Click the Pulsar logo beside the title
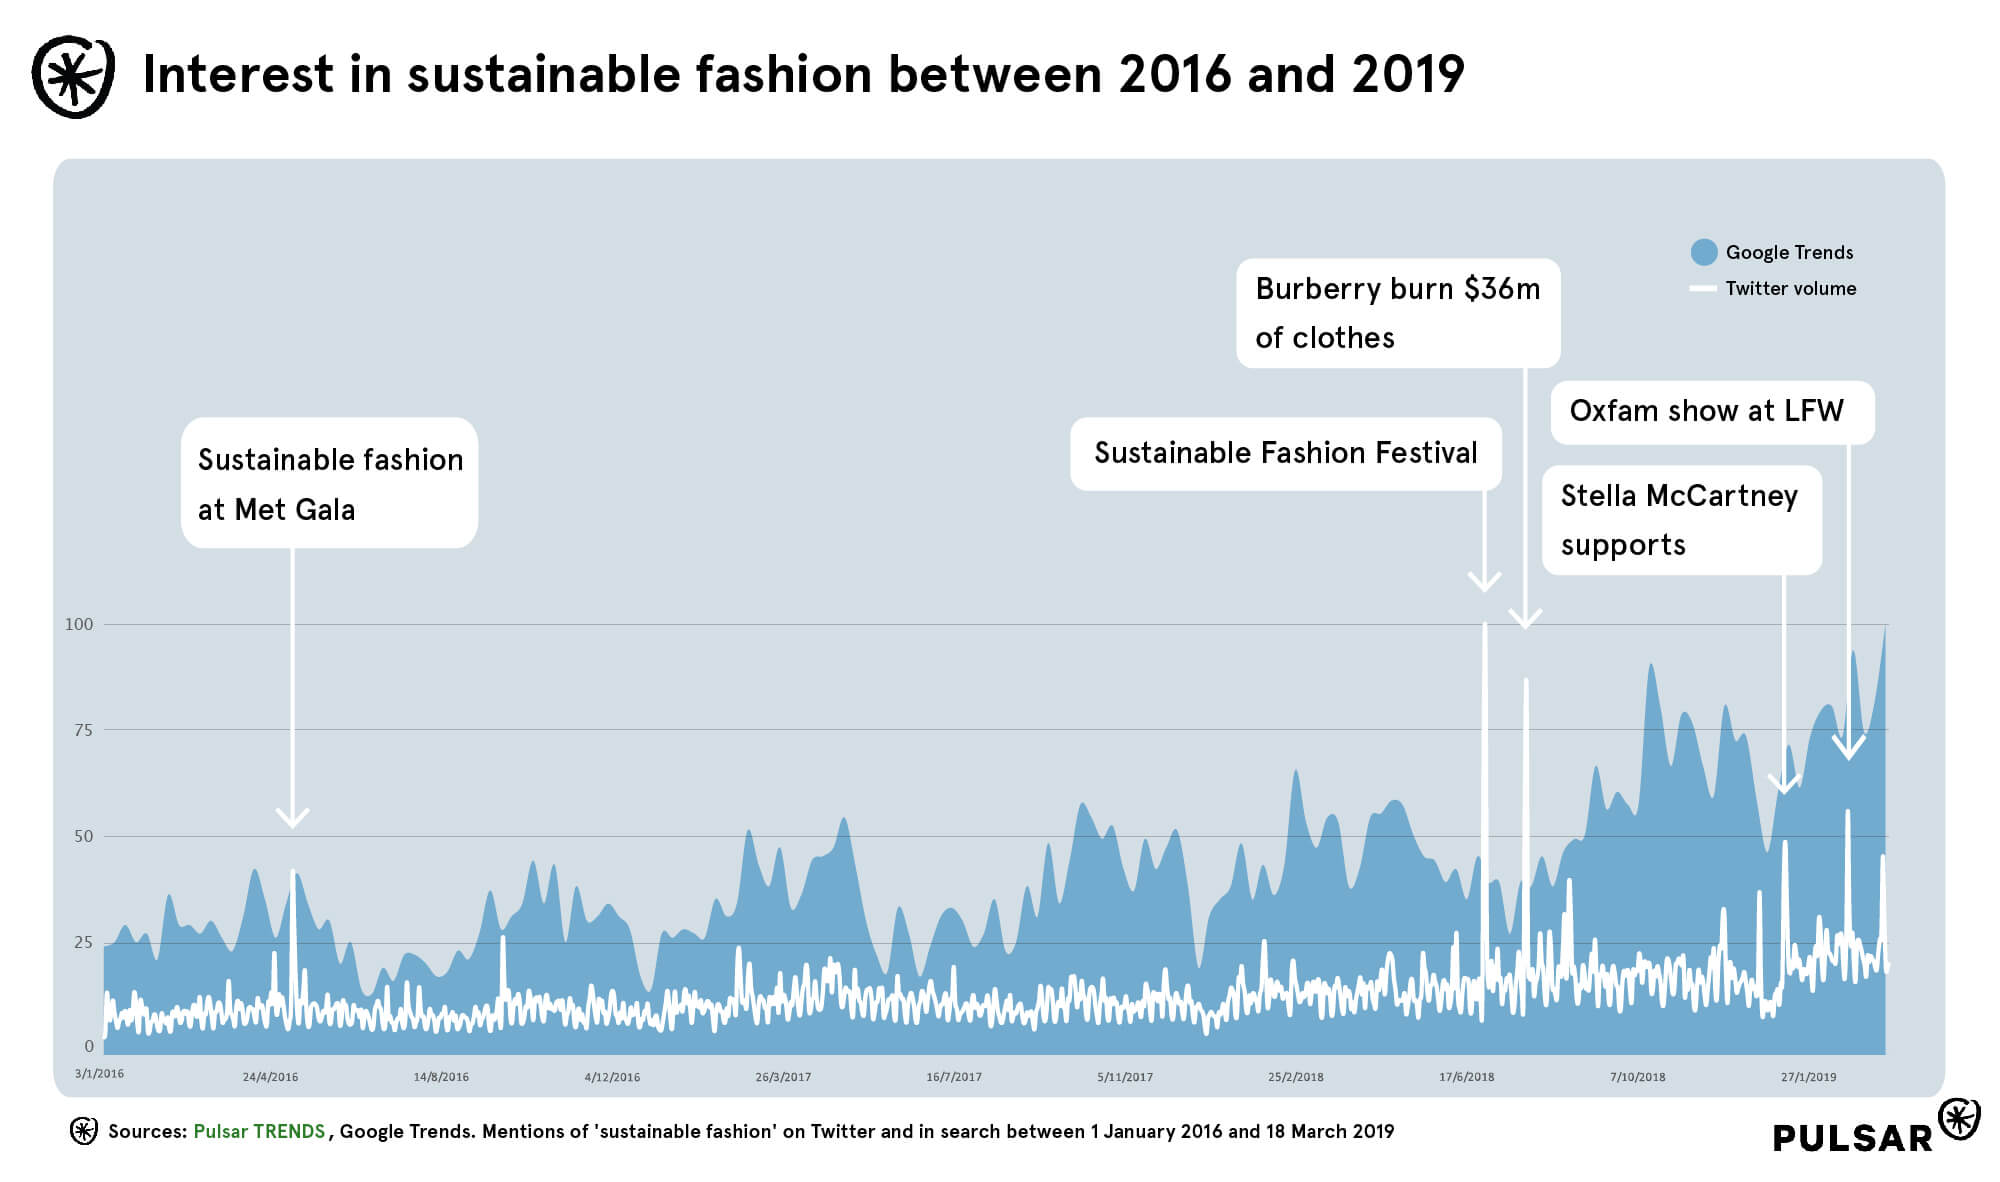 pos(73,77)
